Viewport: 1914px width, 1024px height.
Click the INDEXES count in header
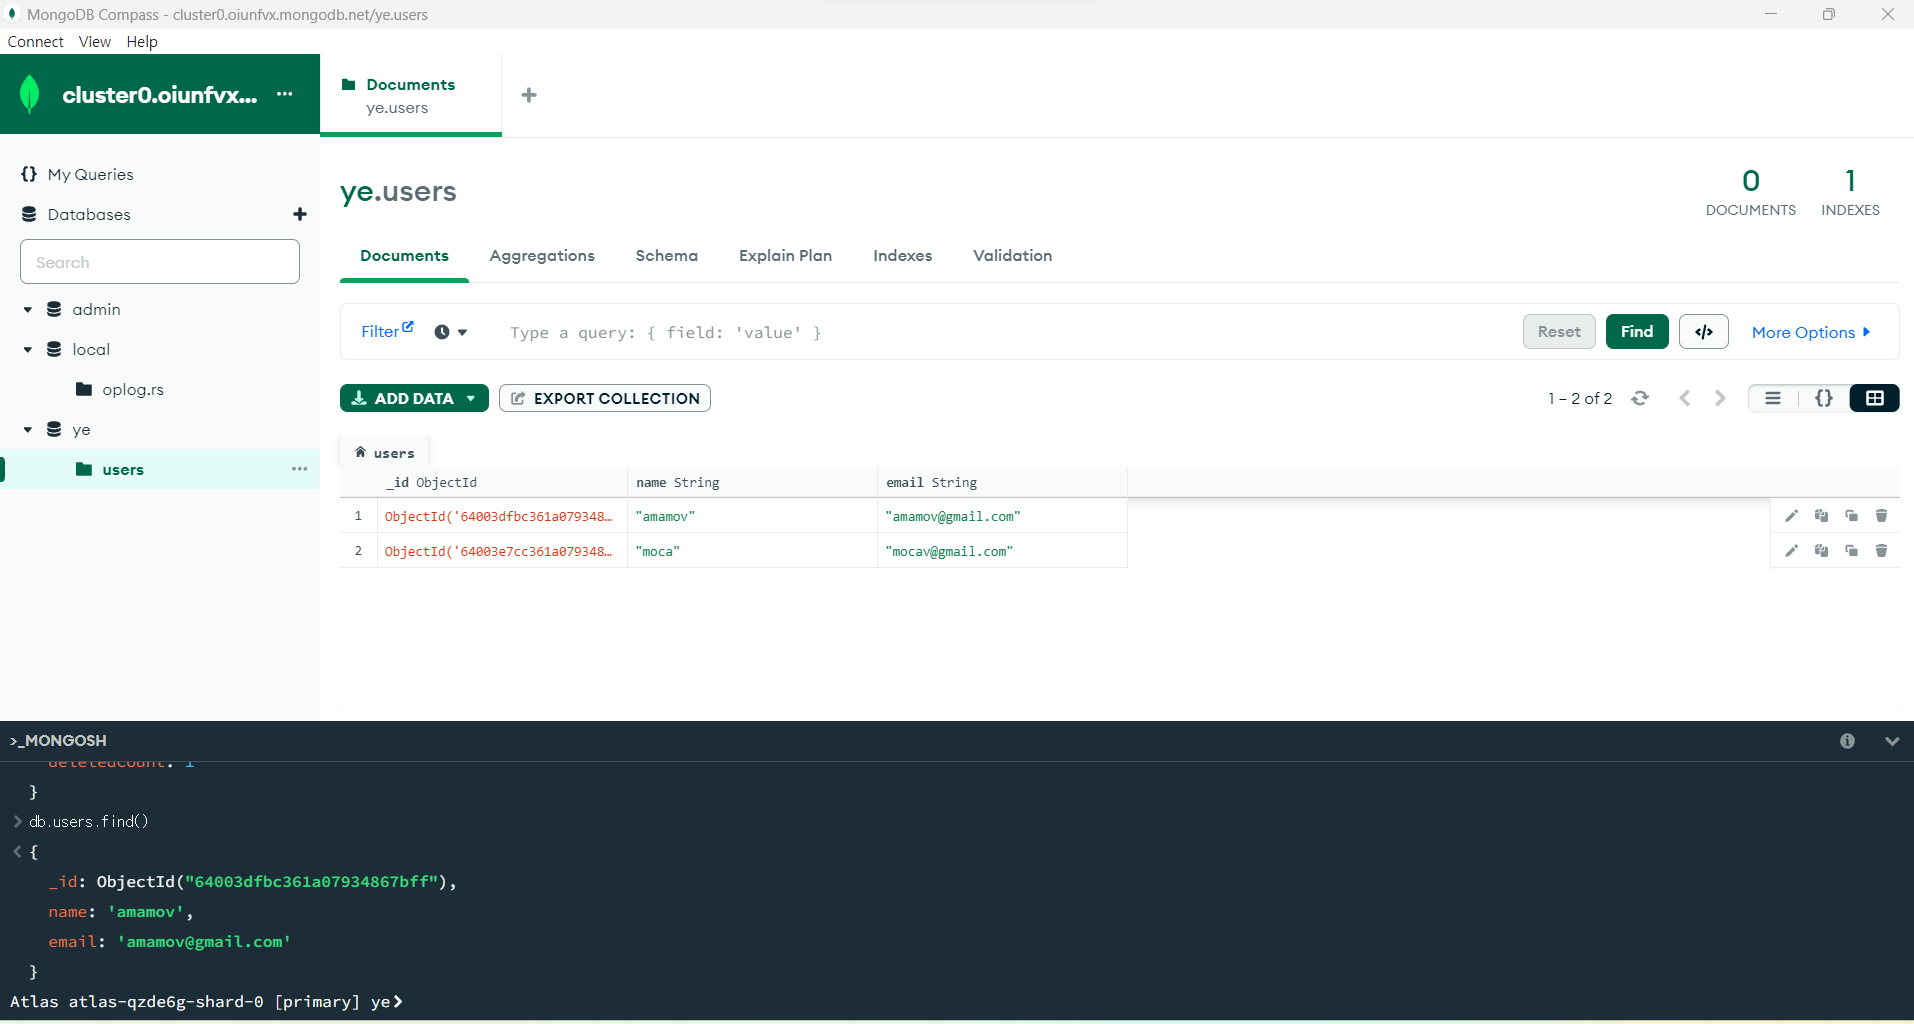[1850, 192]
